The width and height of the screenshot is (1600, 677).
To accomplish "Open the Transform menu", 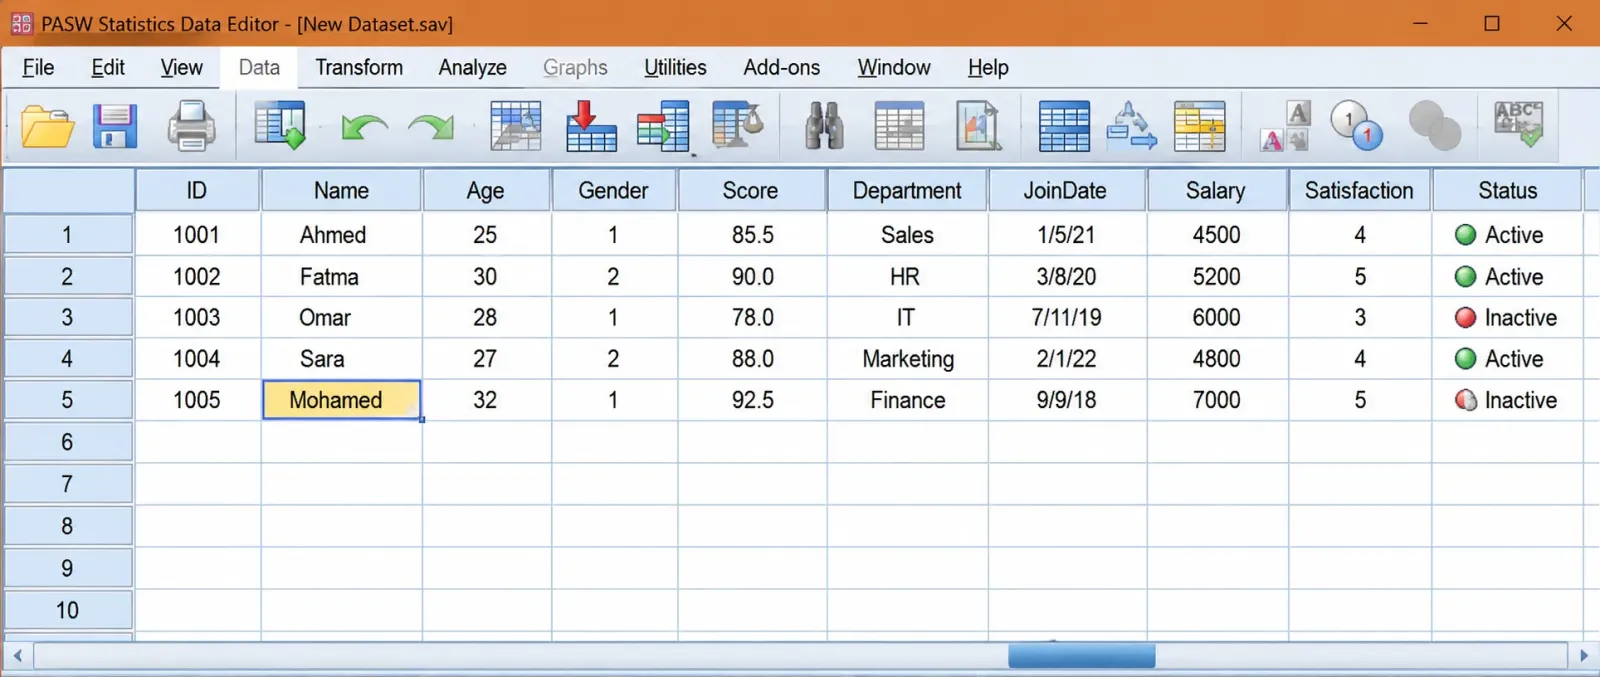I will pyautogui.click(x=359, y=67).
